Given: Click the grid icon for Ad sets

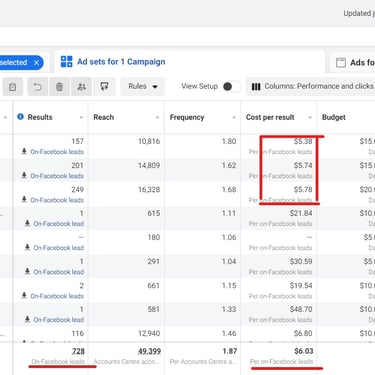Looking at the screenshot, I should coord(66,62).
